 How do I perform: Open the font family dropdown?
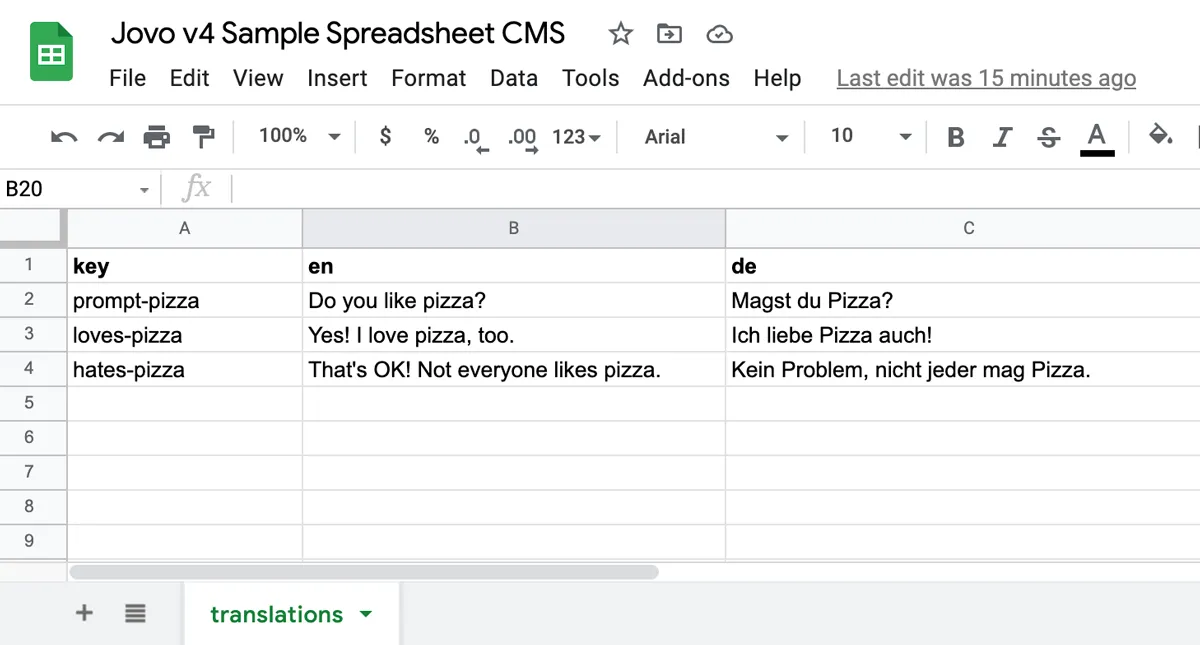710,137
